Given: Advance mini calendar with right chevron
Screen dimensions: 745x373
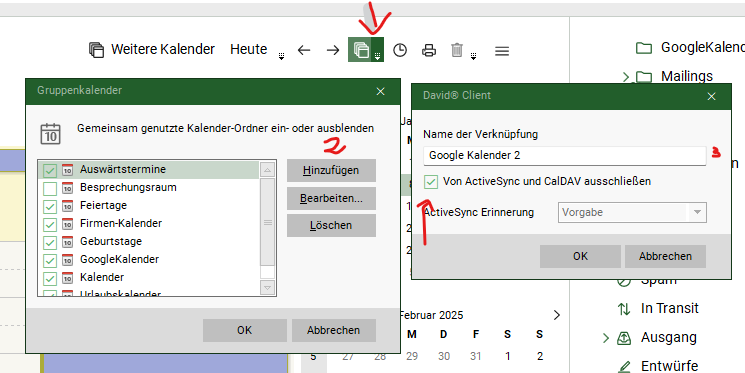Looking at the screenshot, I should coord(557,315).
